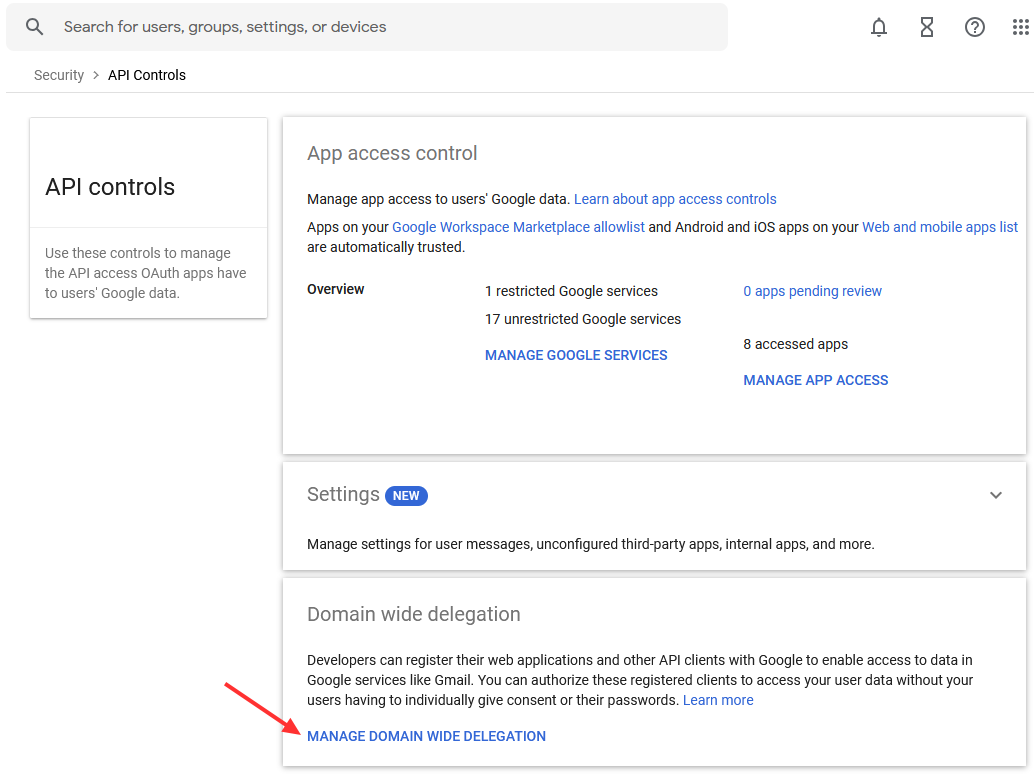The height and width of the screenshot is (782, 1034).
Task: Open the help question mark icon
Action: pos(975,28)
